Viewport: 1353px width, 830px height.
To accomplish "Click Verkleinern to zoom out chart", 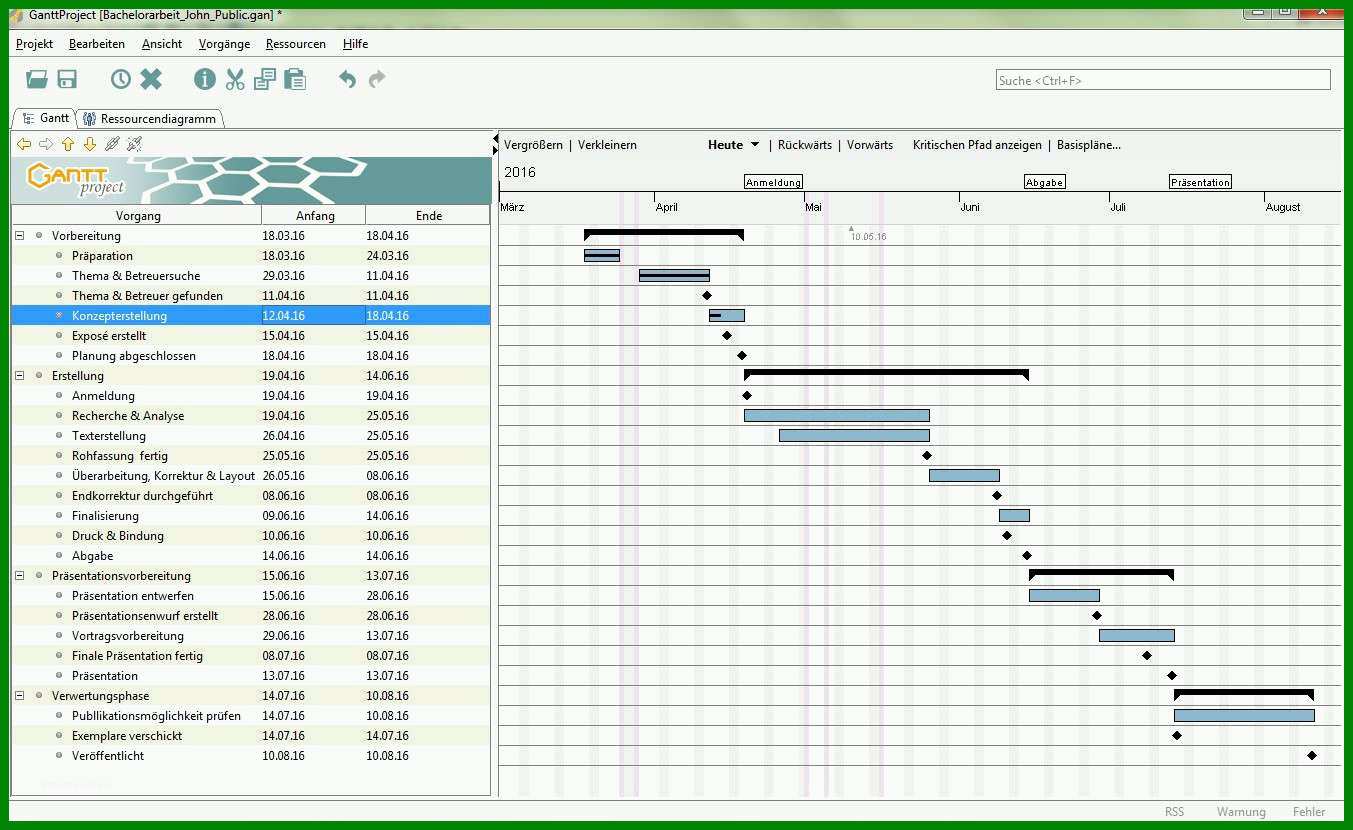I will [607, 145].
